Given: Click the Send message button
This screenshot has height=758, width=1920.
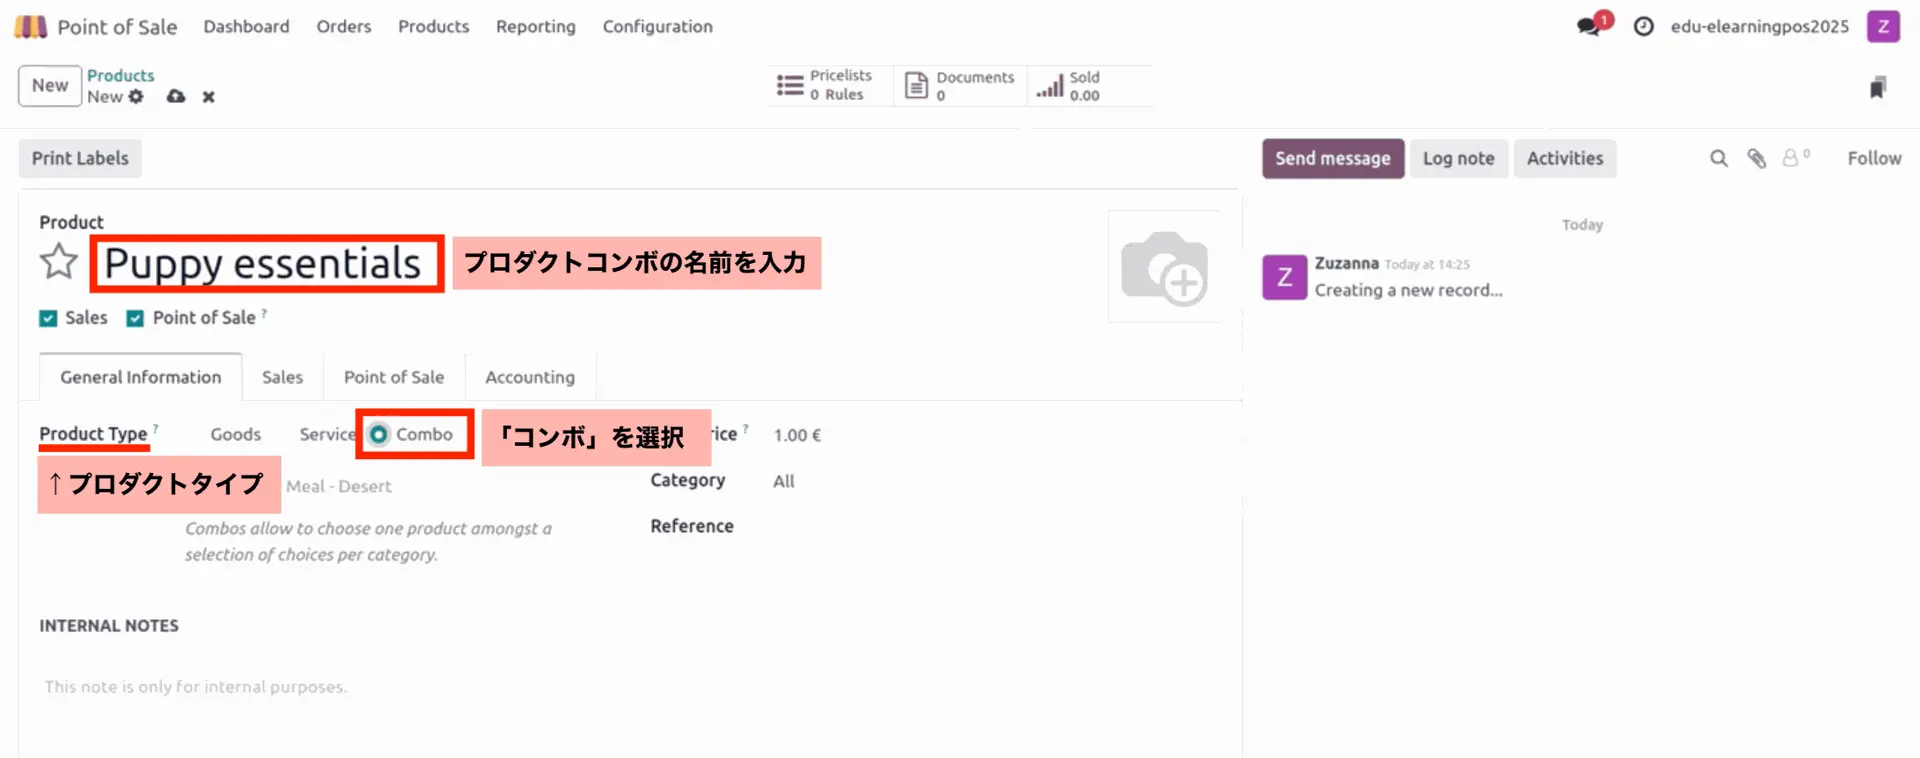Looking at the screenshot, I should (x=1333, y=159).
